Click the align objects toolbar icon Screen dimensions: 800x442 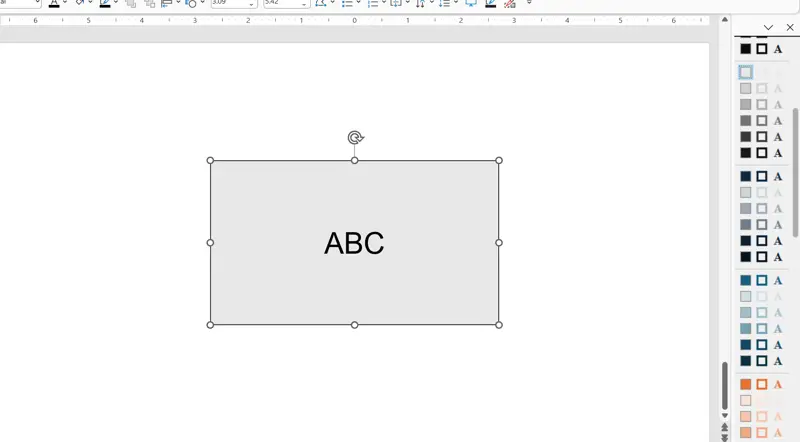pyautogui.click(x=166, y=4)
